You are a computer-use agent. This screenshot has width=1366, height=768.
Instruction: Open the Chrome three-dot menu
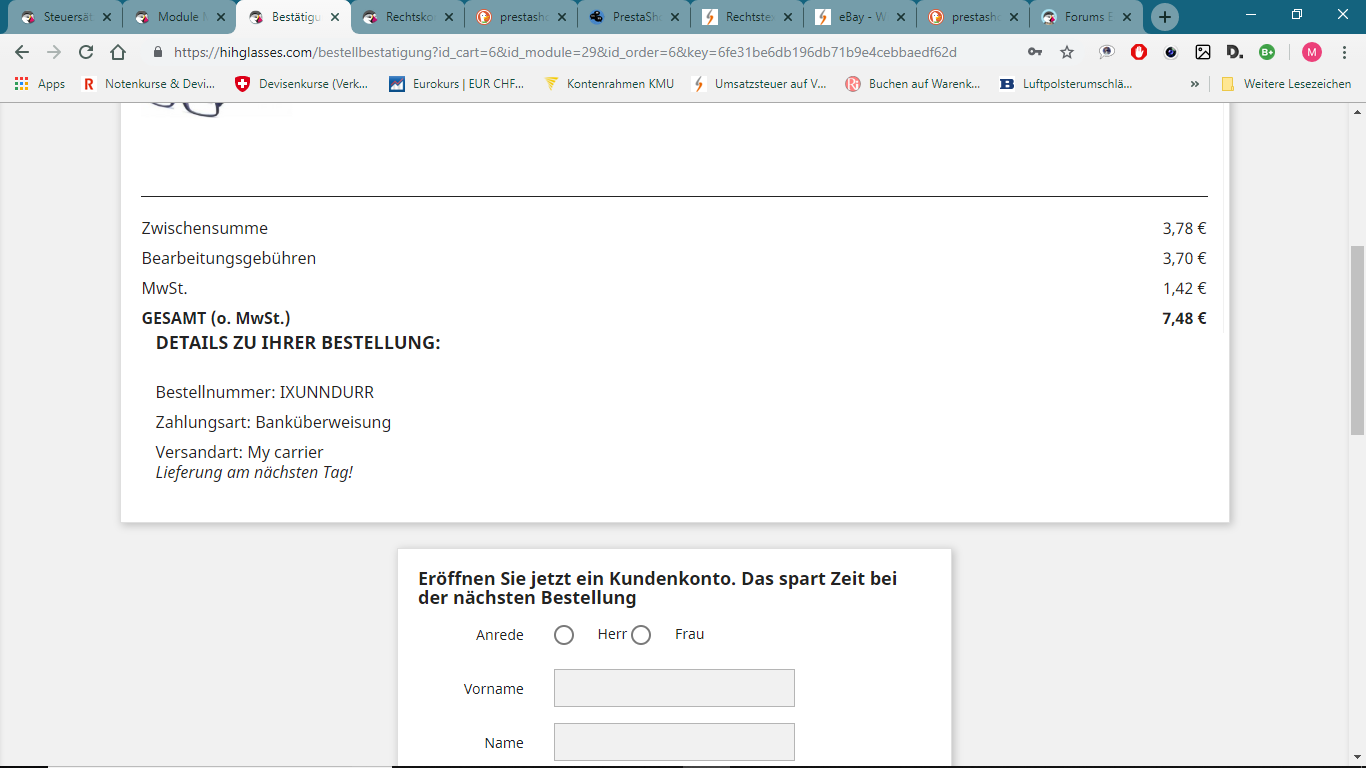(1344, 52)
